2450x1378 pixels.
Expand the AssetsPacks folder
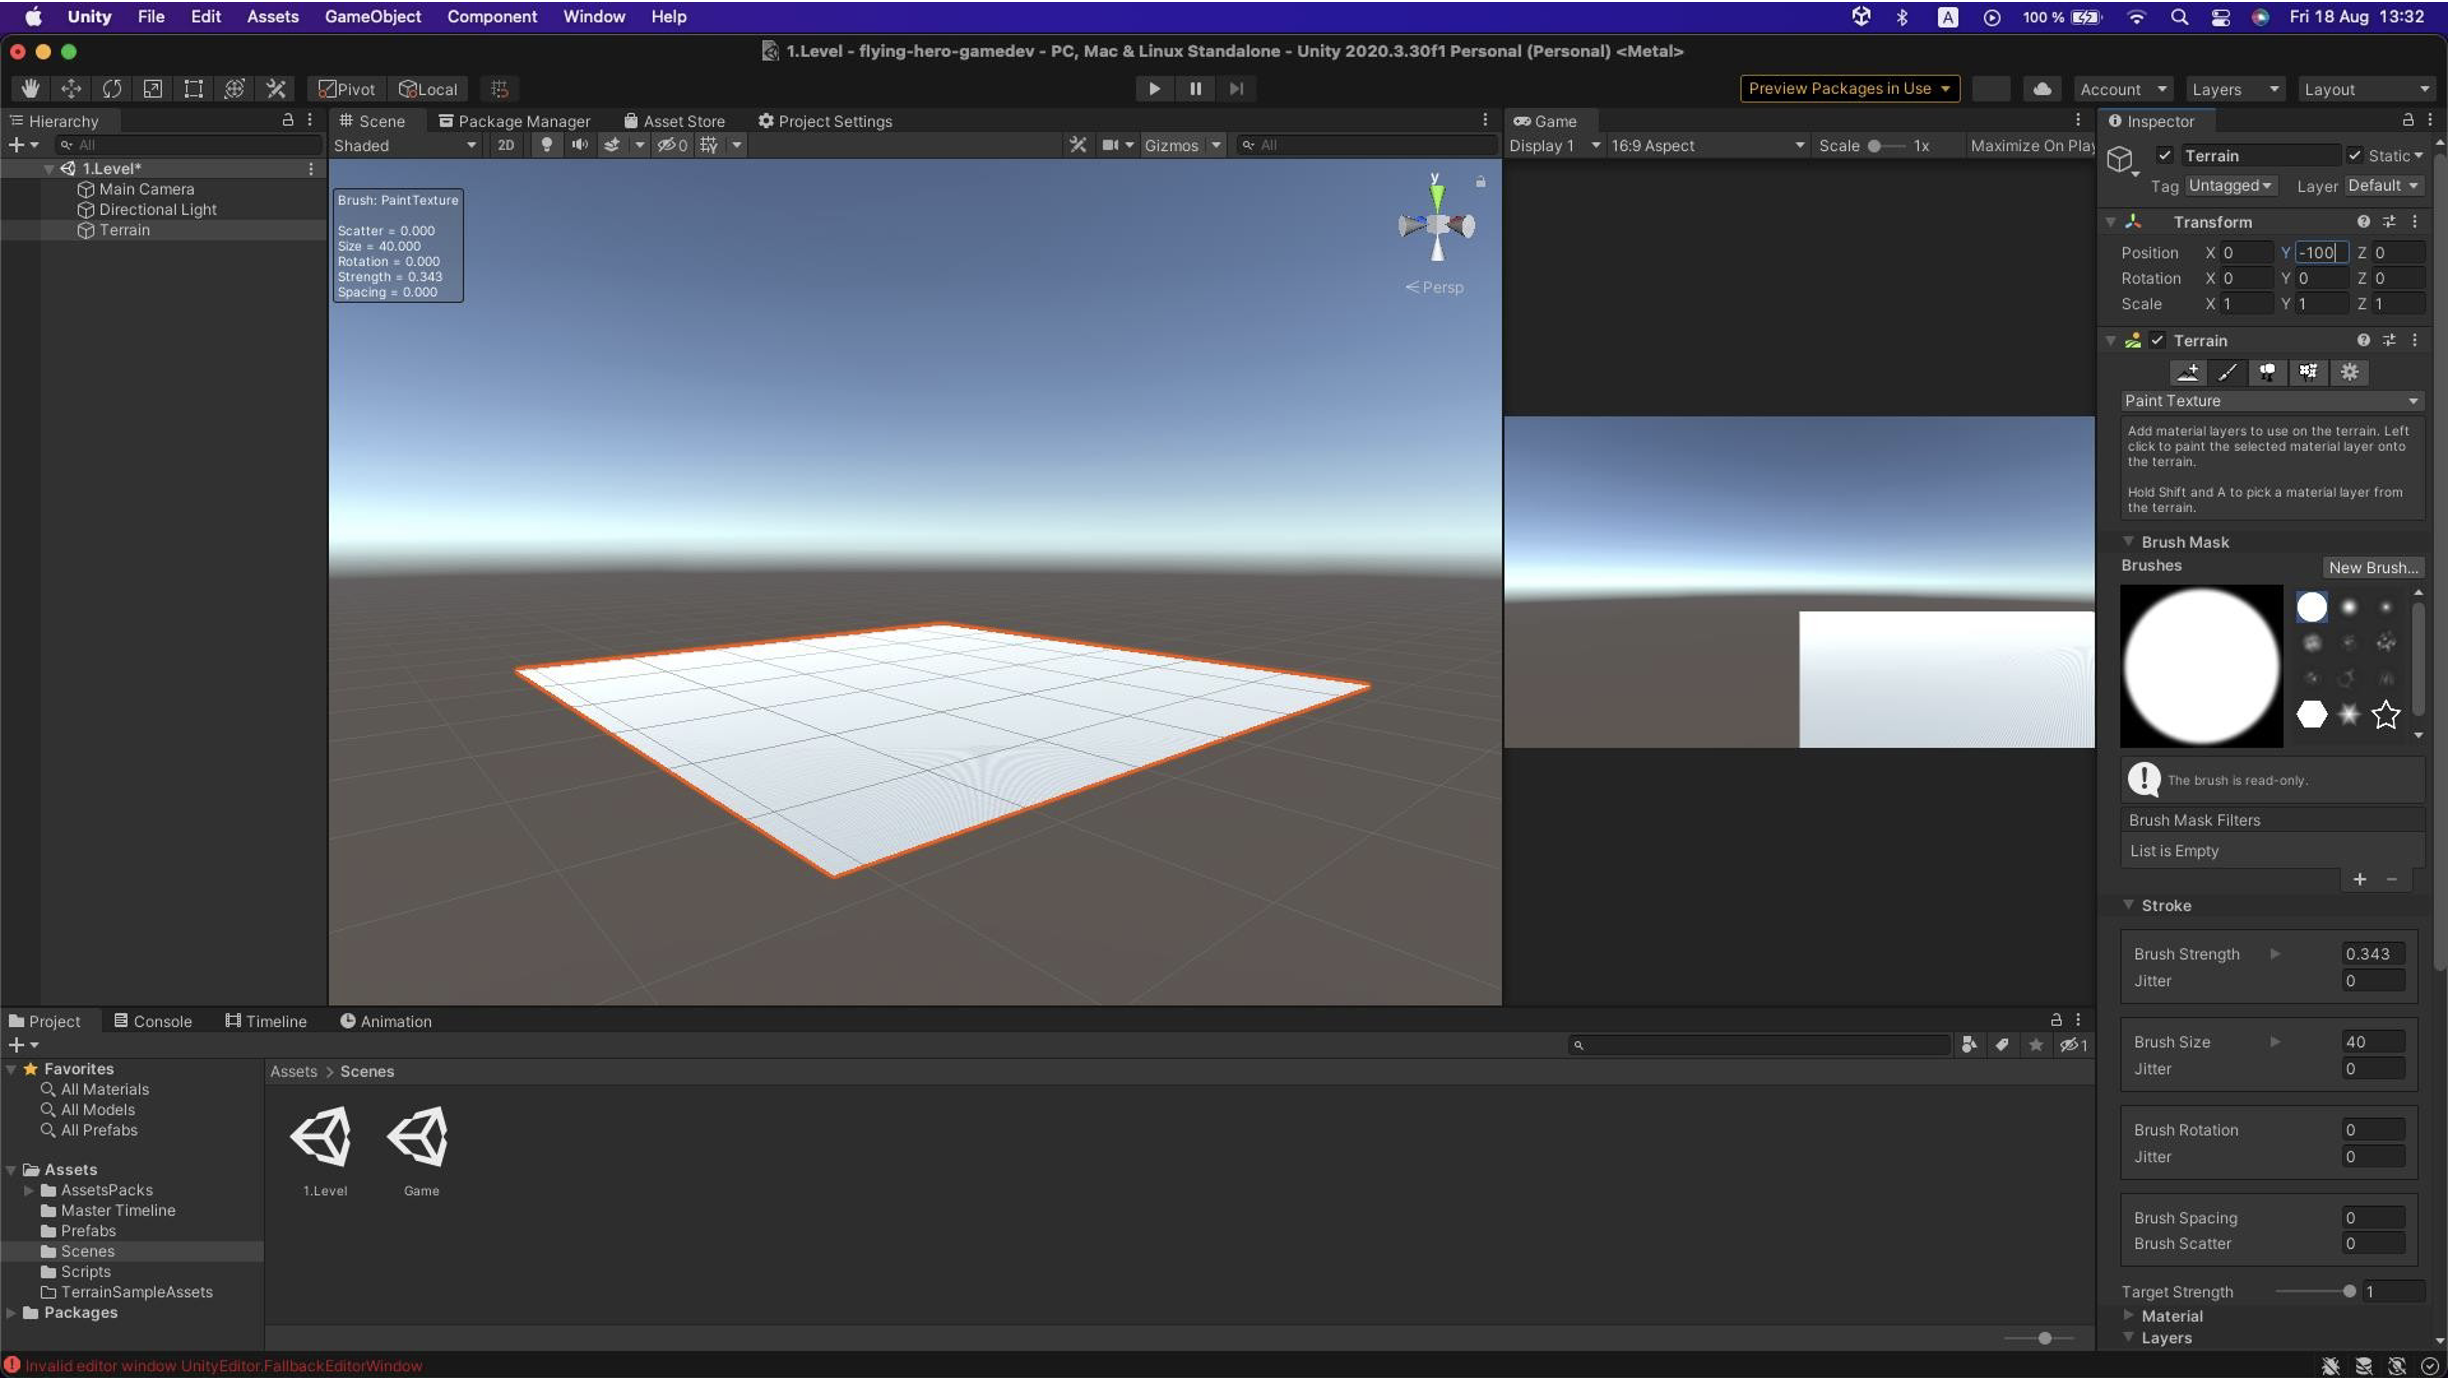coord(29,1190)
